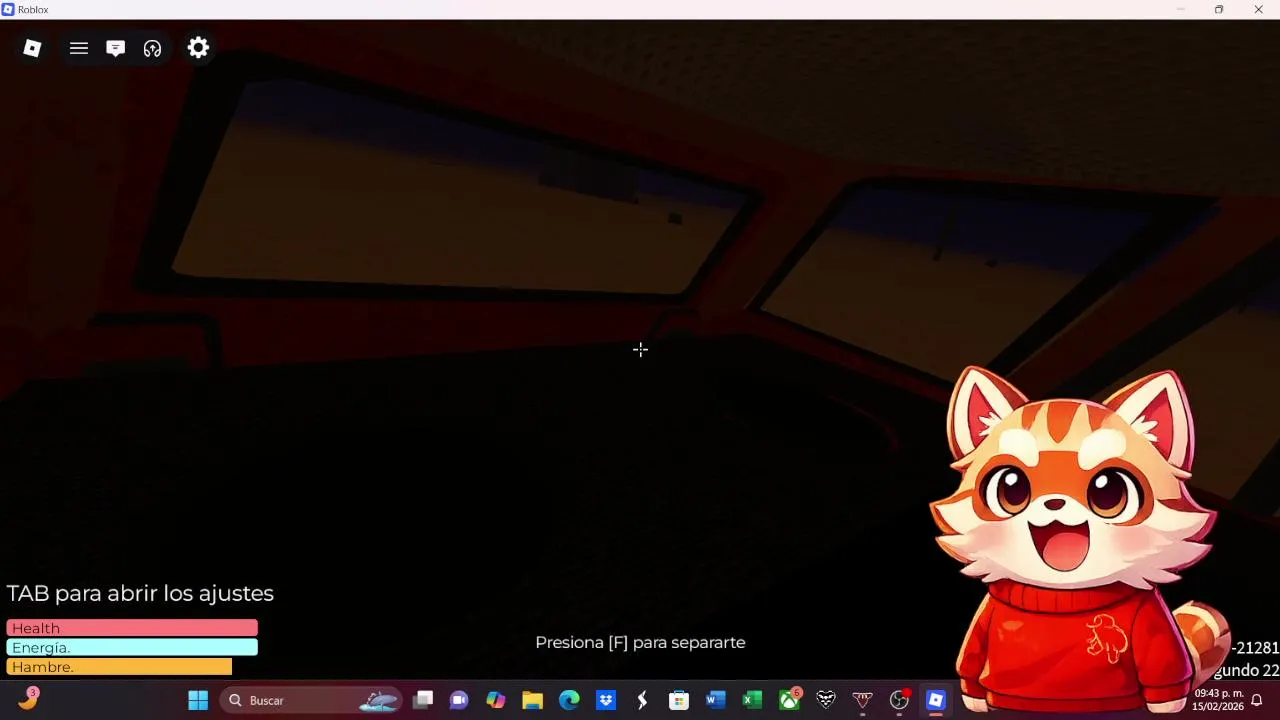
Task: Open the black lightning-bolt taskbar app
Action: point(642,700)
